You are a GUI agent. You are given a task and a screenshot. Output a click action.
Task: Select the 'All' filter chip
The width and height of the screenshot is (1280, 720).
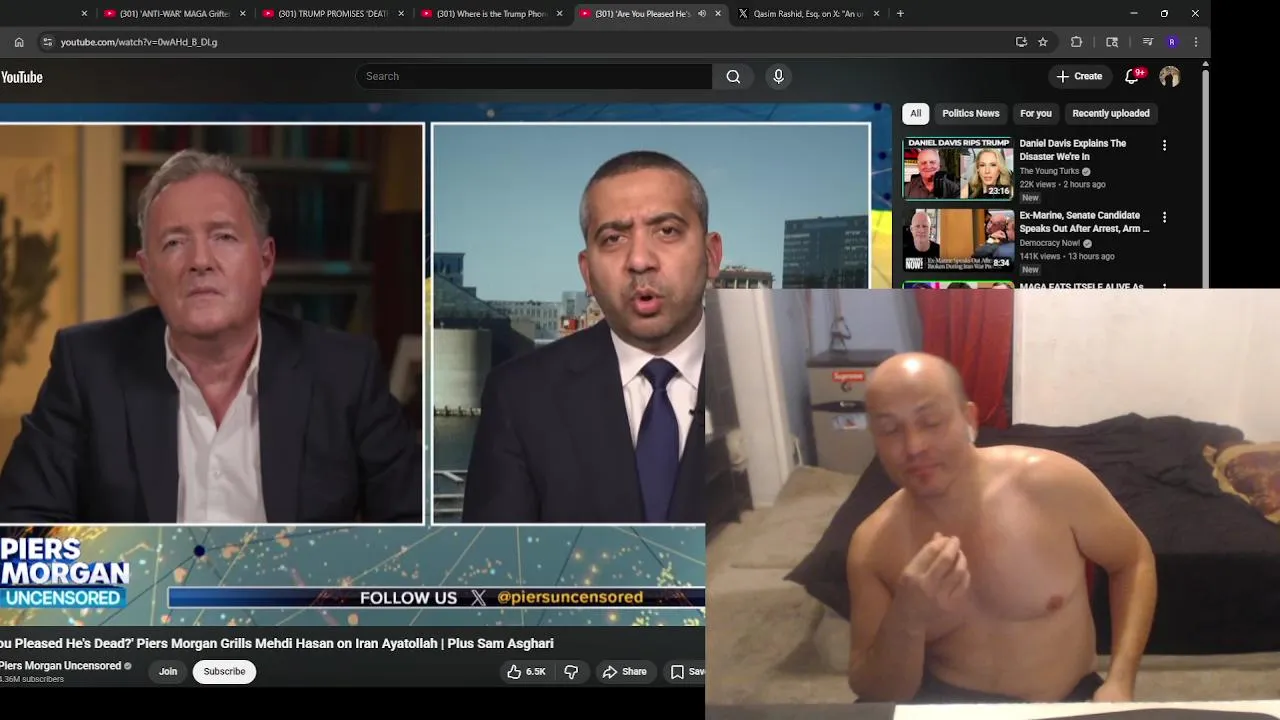pyautogui.click(x=915, y=113)
